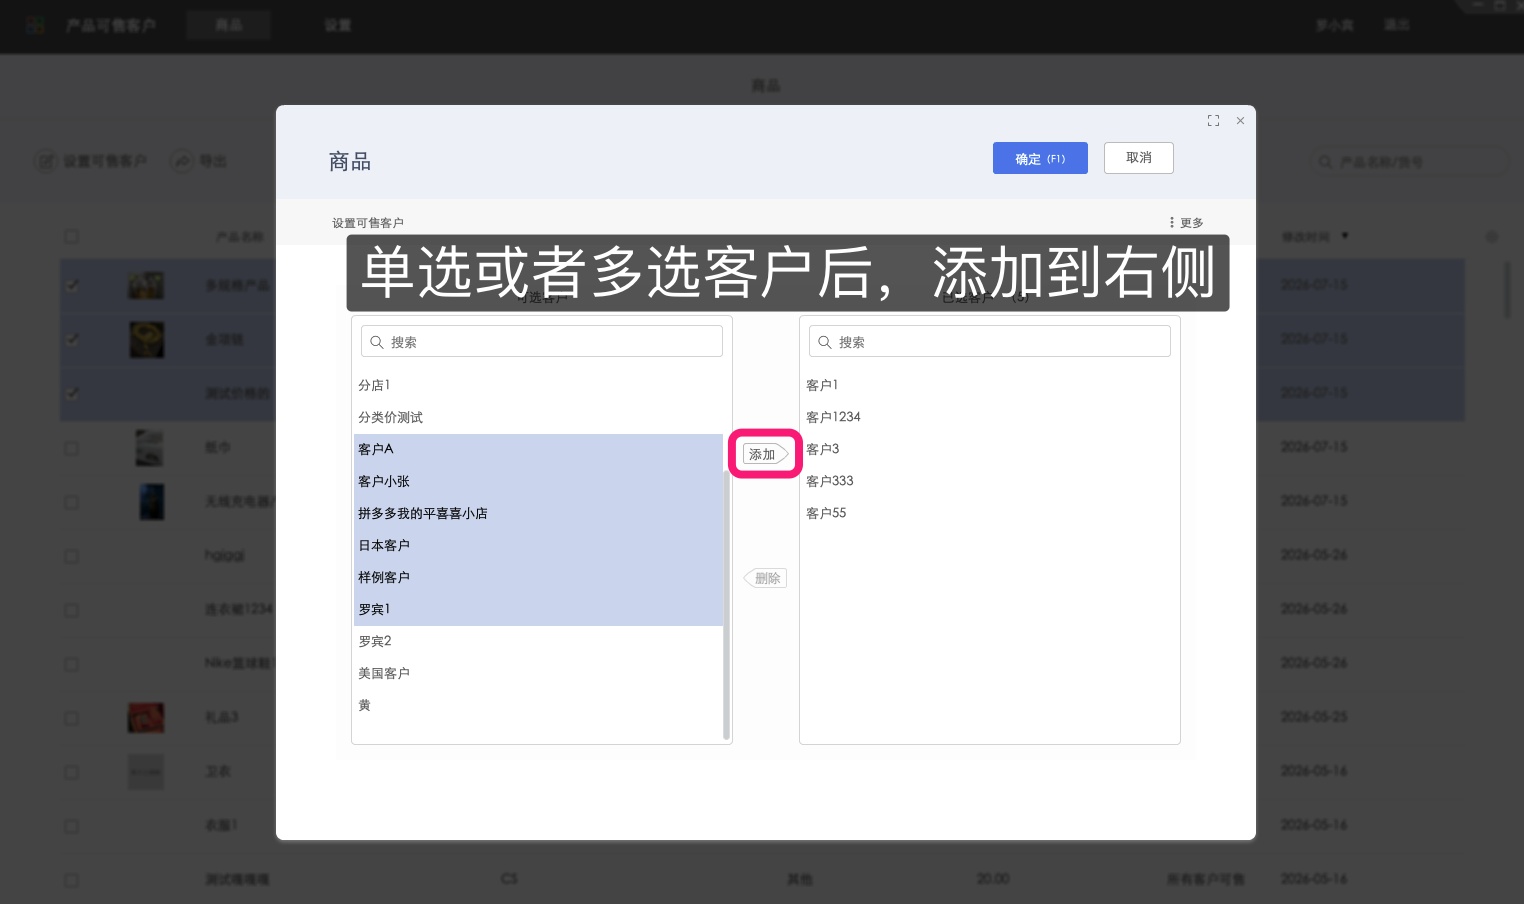This screenshot has height=904, width=1524.
Task: Toggle checkbox for 测试价格 product row
Action: [72, 393]
